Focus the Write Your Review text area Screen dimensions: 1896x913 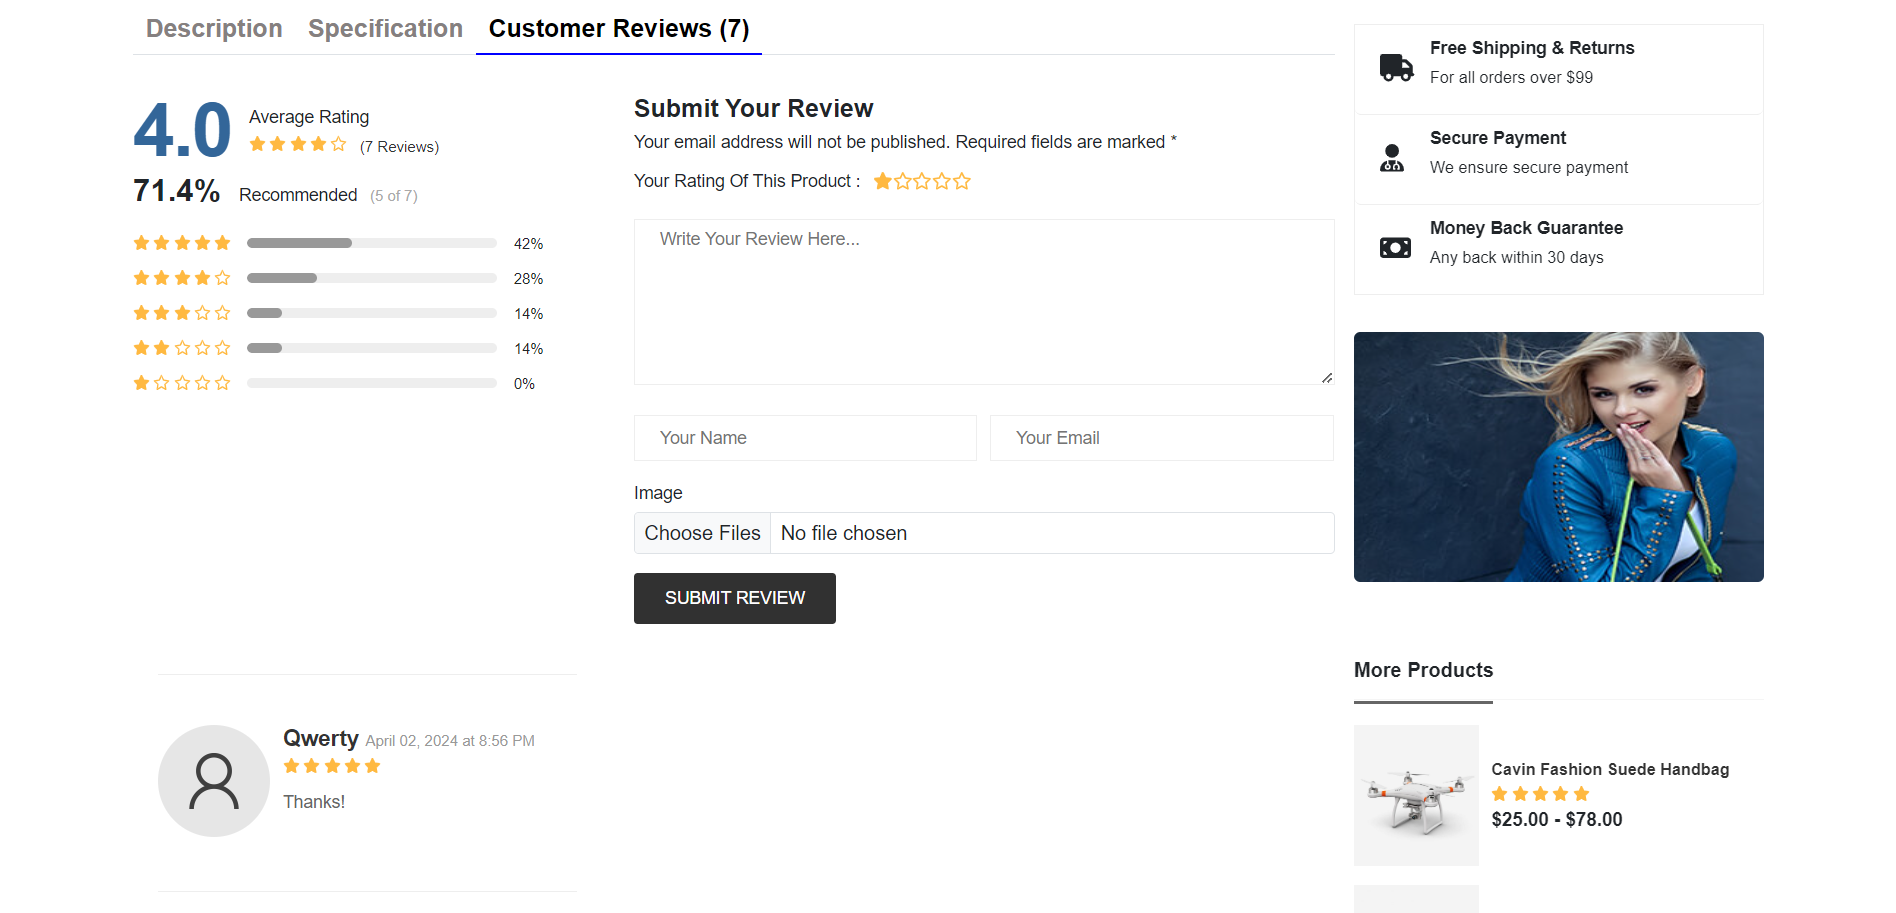[983, 302]
